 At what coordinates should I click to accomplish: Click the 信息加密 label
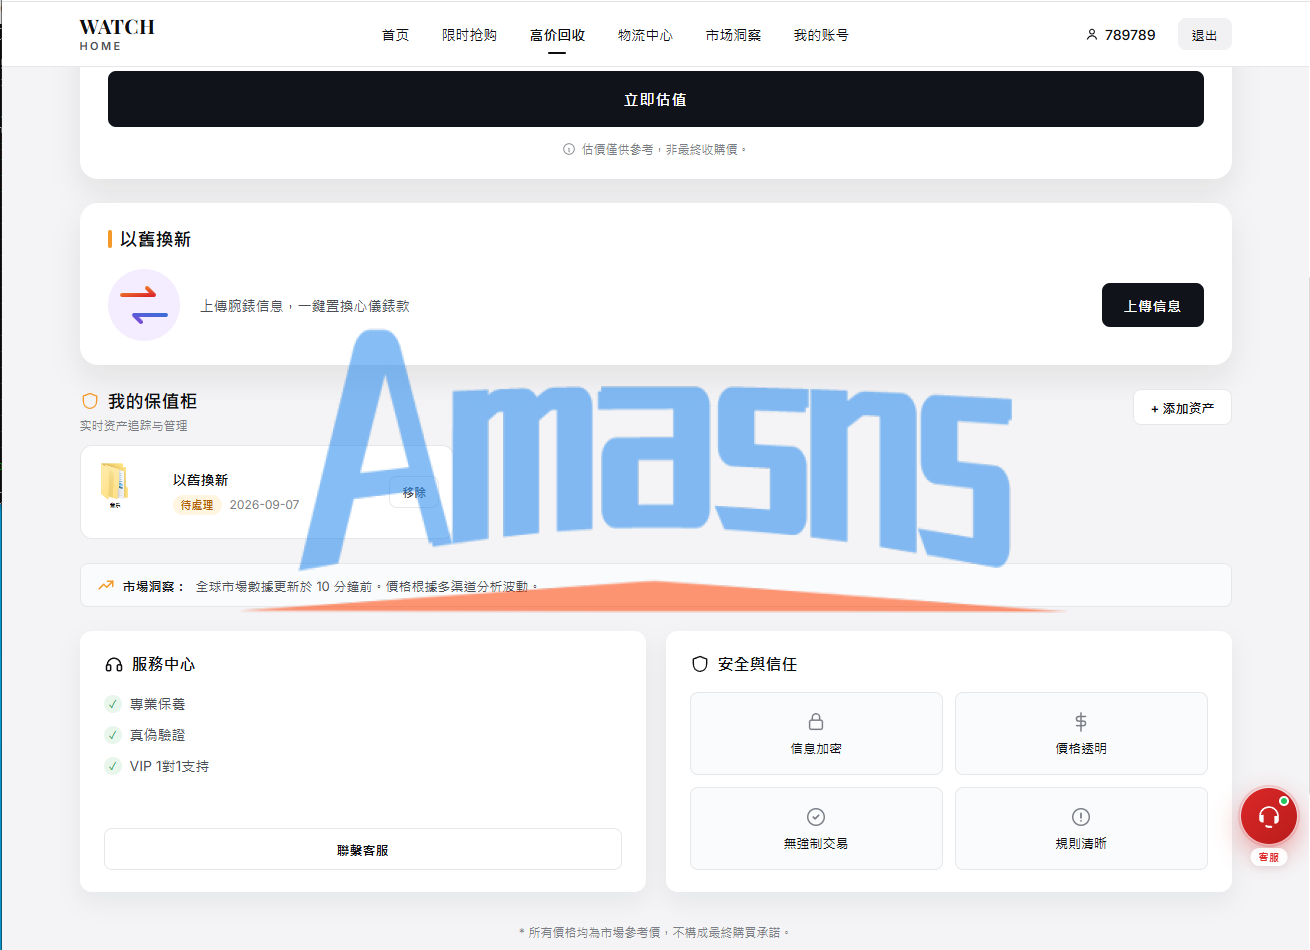click(x=816, y=748)
